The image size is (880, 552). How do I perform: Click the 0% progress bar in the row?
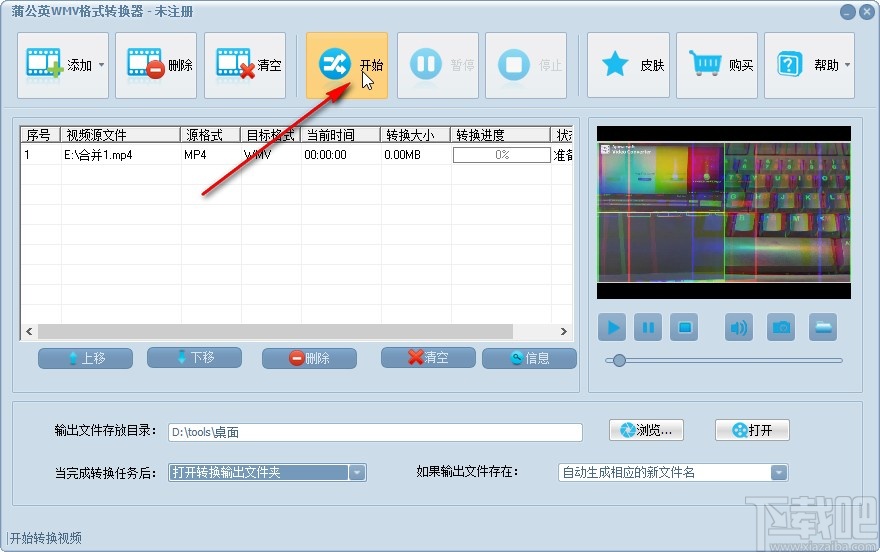502,155
